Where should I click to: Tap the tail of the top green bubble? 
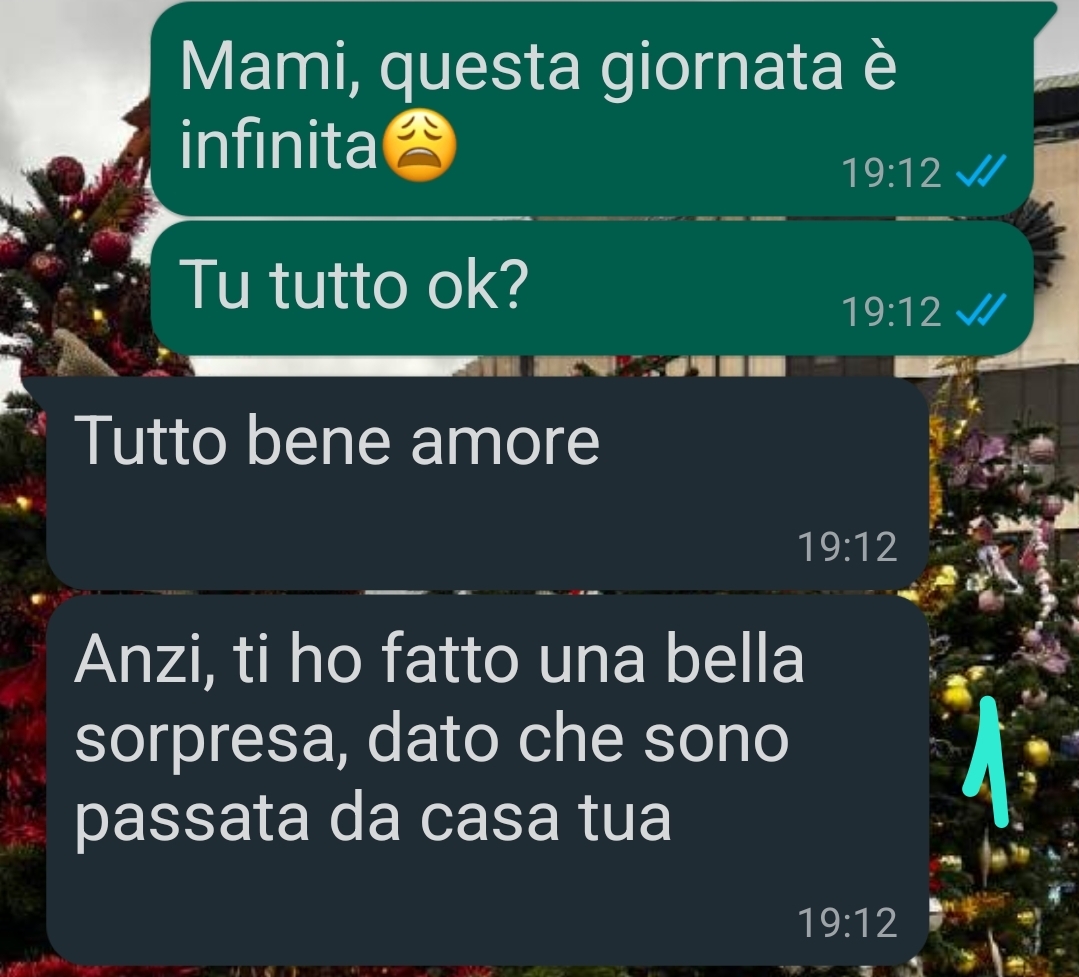point(1043,17)
